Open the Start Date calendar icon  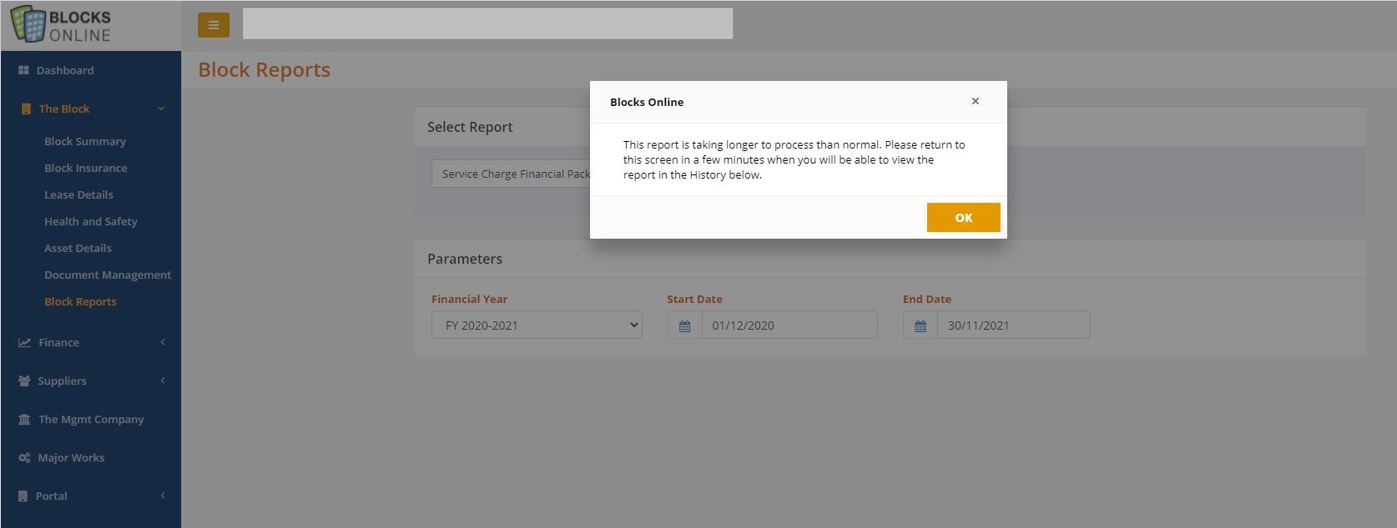pyautogui.click(x=685, y=326)
